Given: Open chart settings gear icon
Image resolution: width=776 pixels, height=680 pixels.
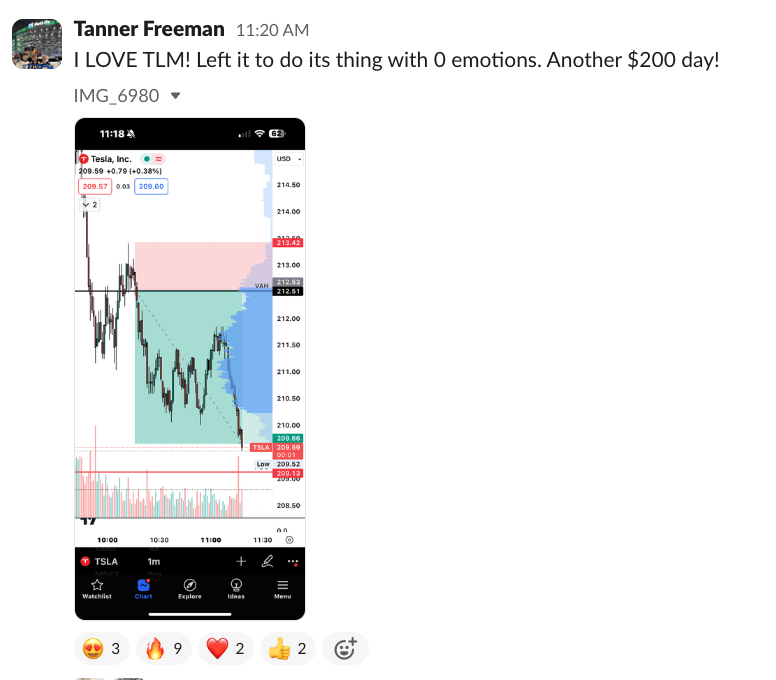Looking at the screenshot, I should (289, 539).
